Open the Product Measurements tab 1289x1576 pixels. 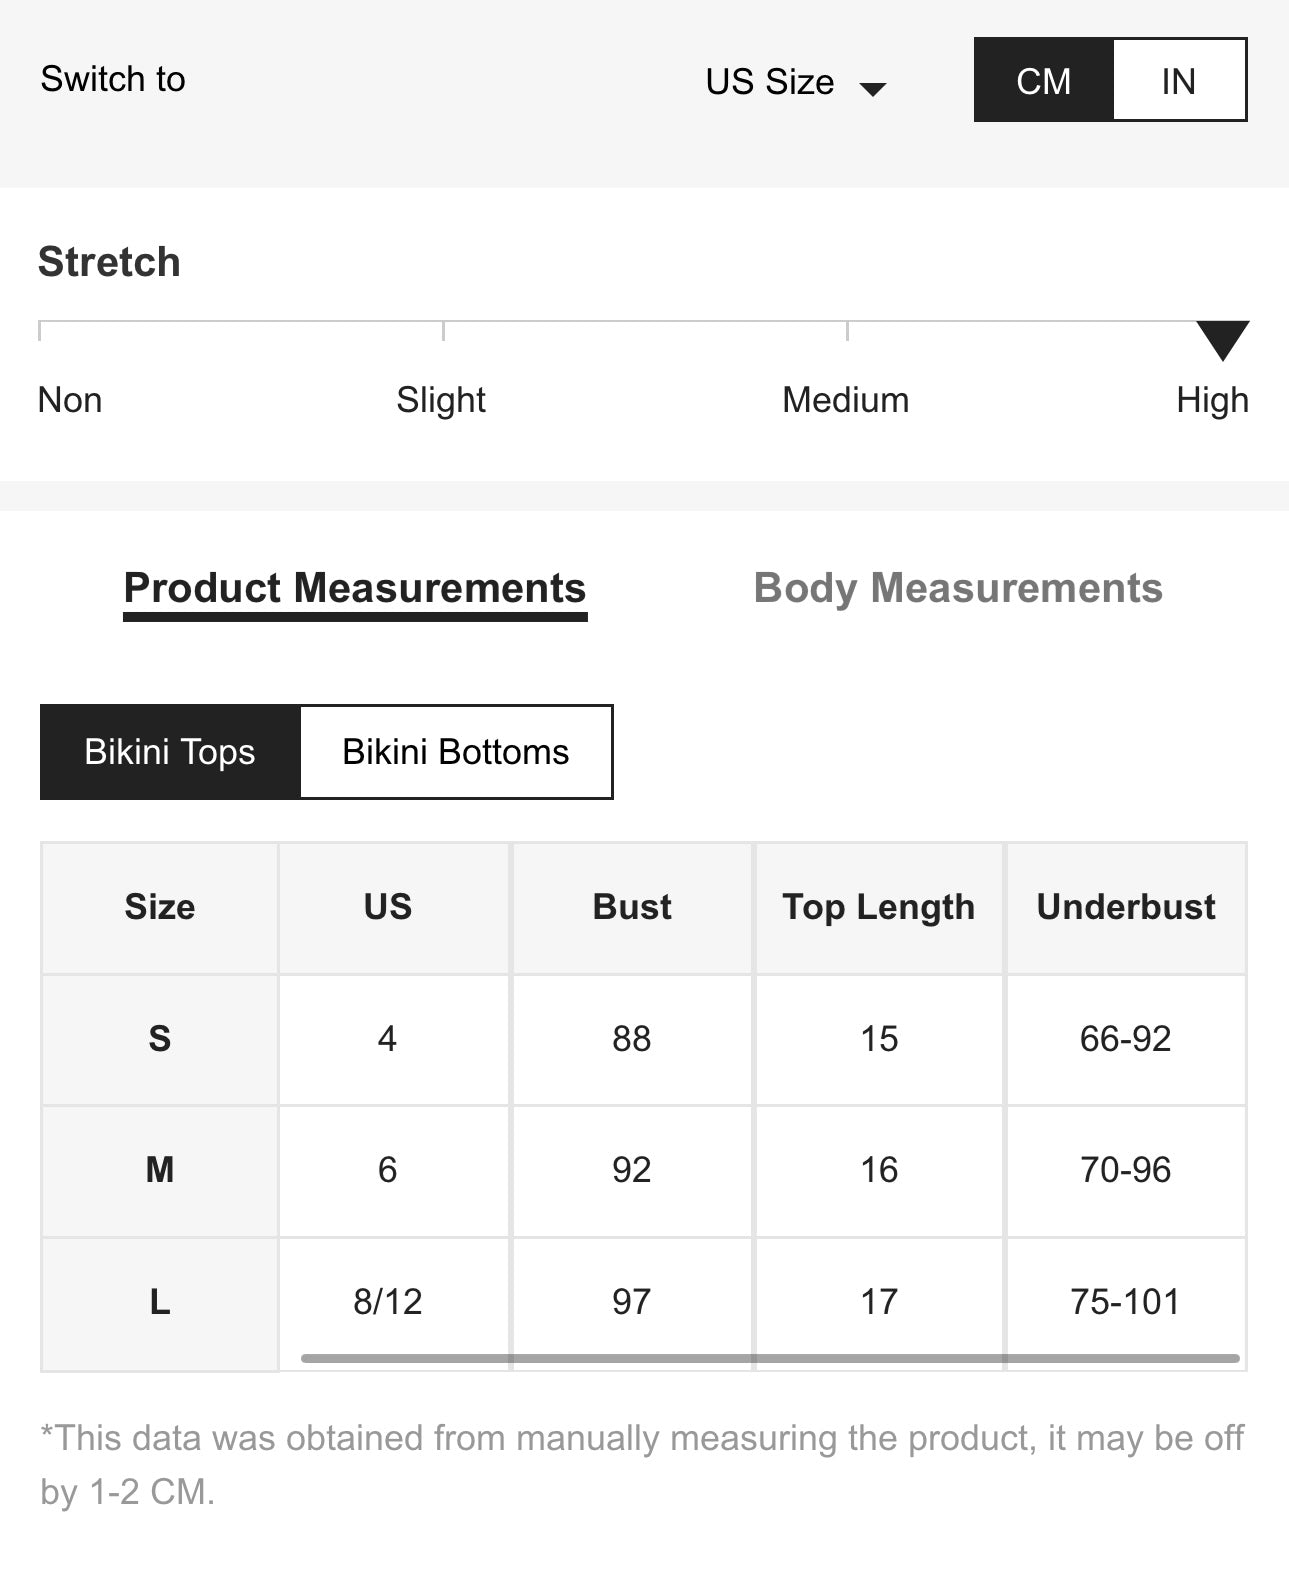tap(355, 588)
